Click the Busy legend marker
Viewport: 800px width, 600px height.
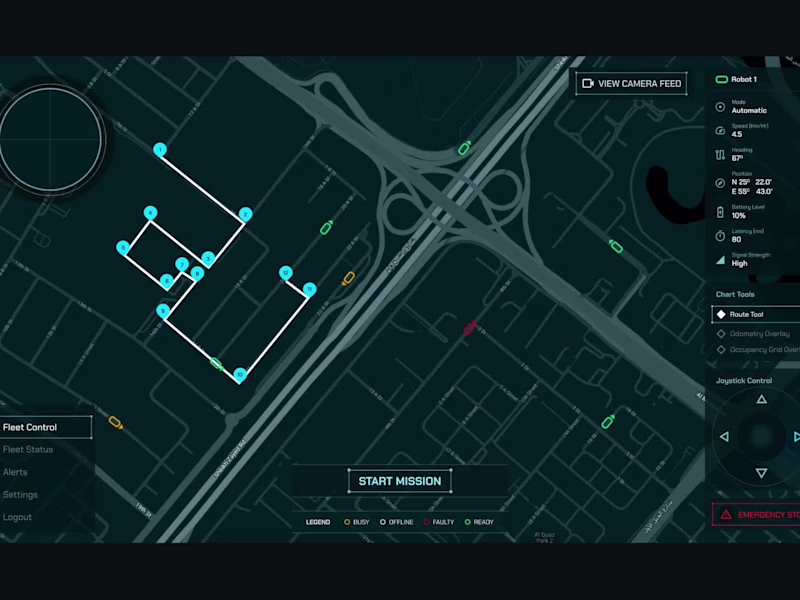coord(347,522)
